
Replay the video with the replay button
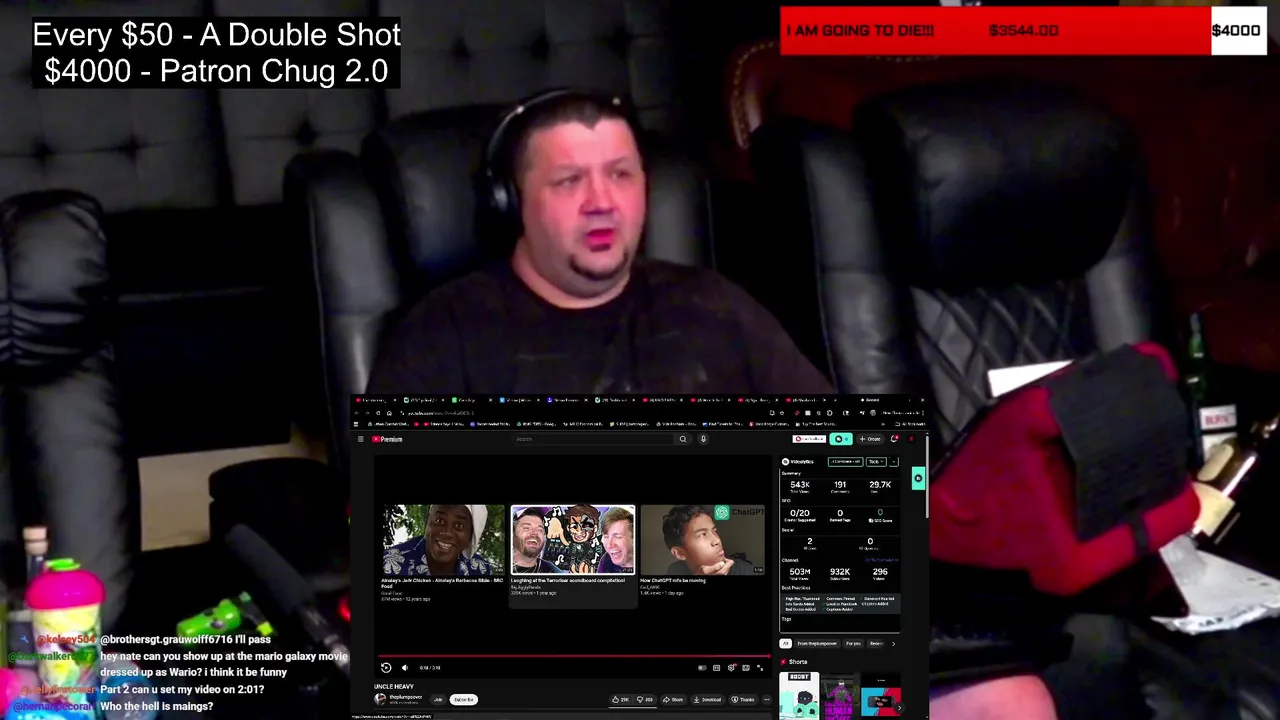[x=386, y=668]
